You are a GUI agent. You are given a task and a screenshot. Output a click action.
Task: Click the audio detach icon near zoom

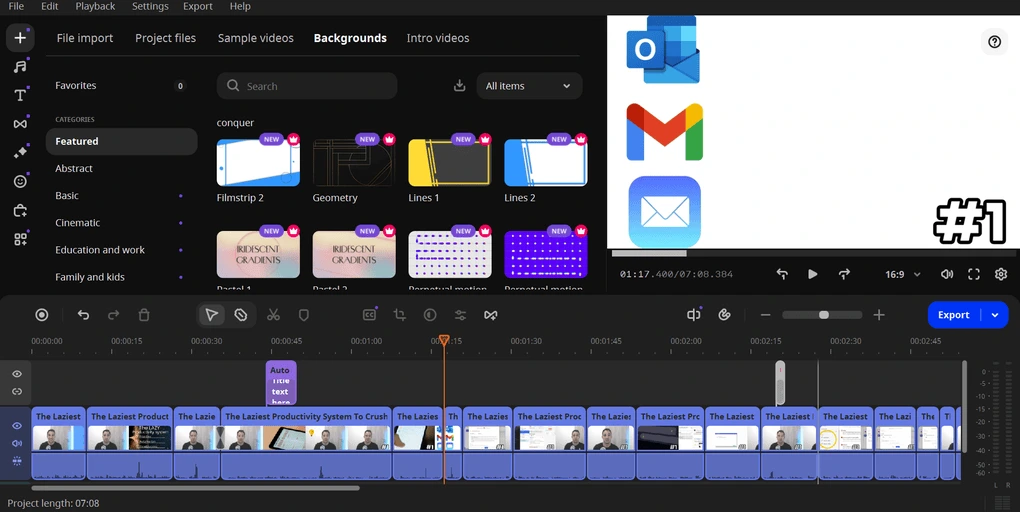coord(693,315)
